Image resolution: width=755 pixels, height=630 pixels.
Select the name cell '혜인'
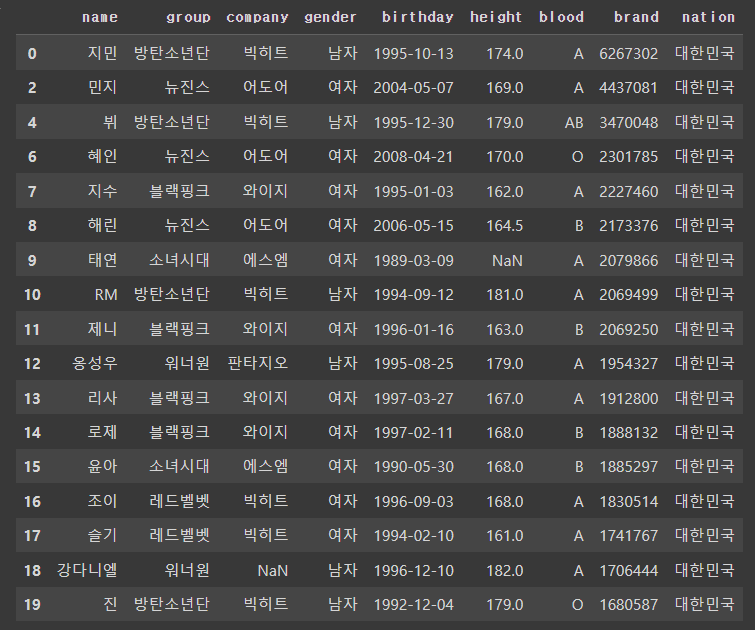click(102, 156)
